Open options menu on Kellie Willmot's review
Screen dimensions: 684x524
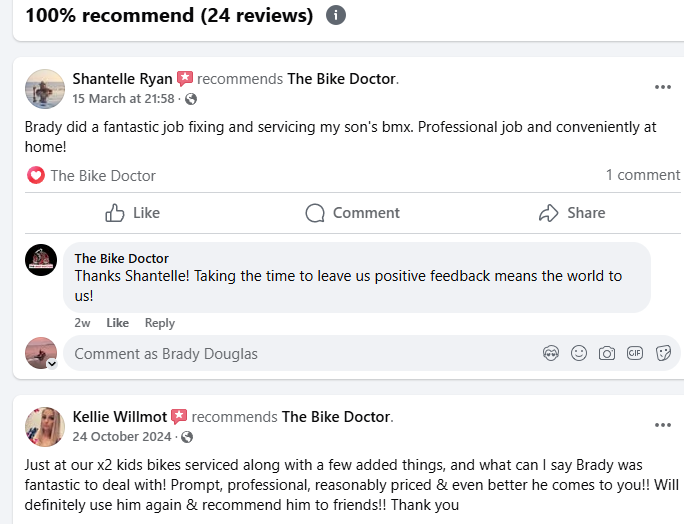click(x=663, y=425)
